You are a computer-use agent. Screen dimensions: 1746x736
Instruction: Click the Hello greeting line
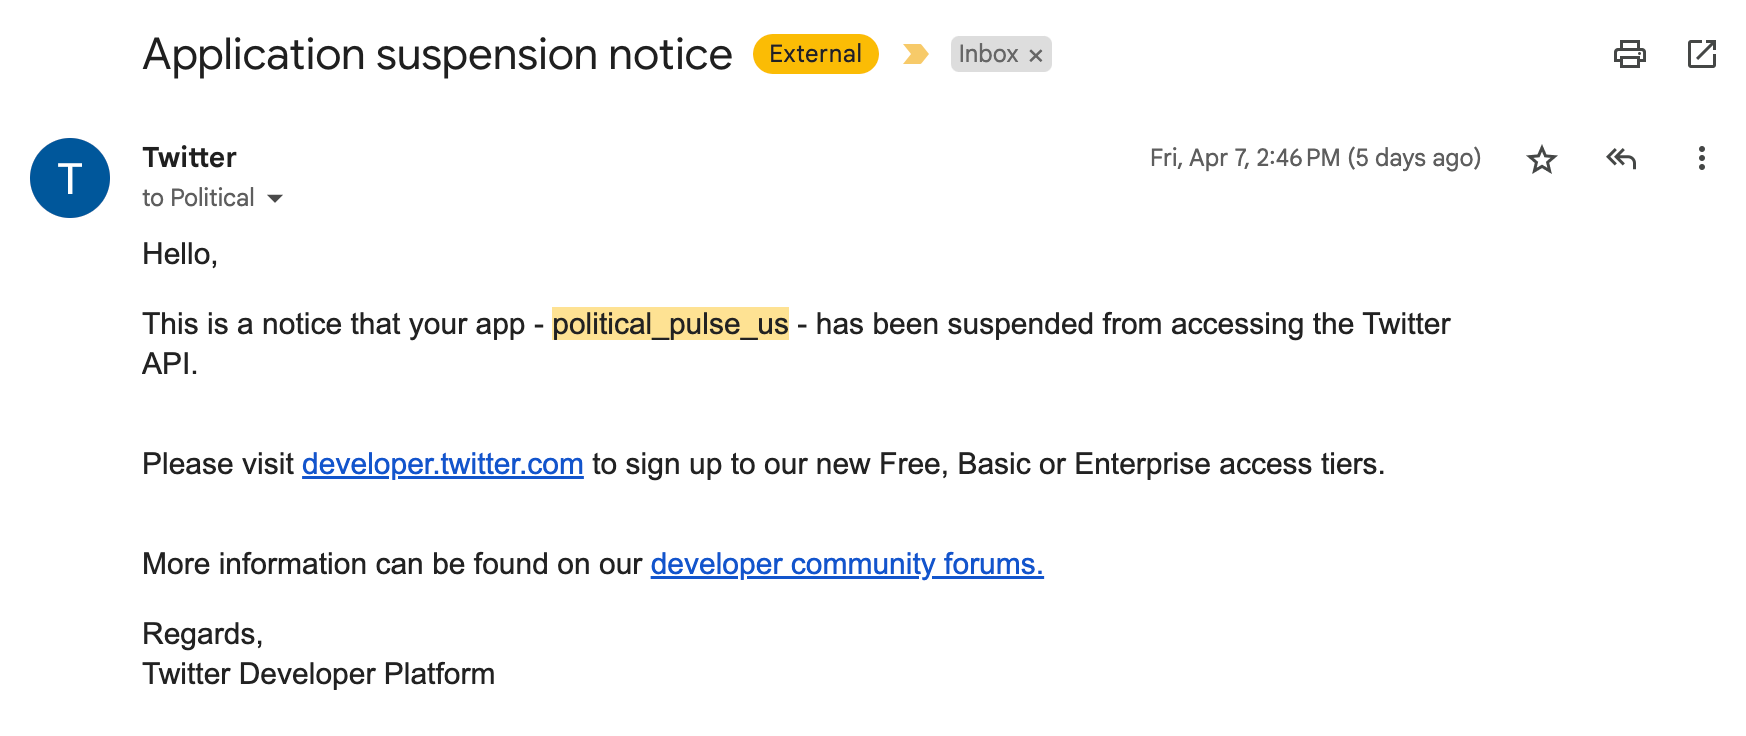click(180, 254)
